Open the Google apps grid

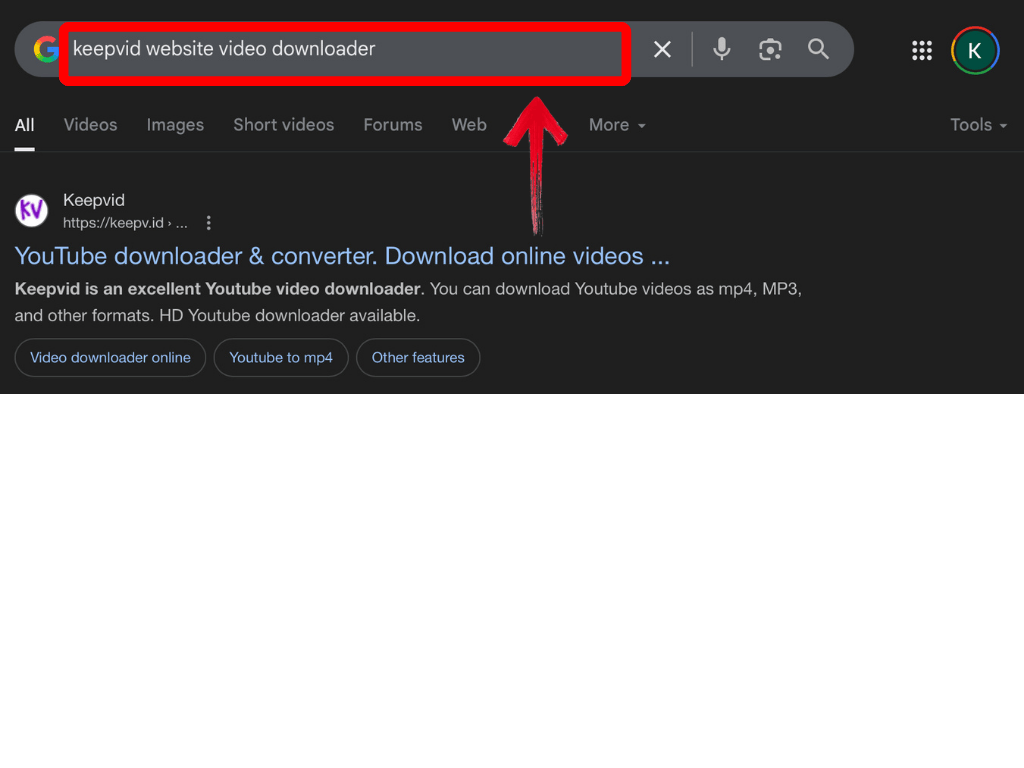click(x=922, y=50)
